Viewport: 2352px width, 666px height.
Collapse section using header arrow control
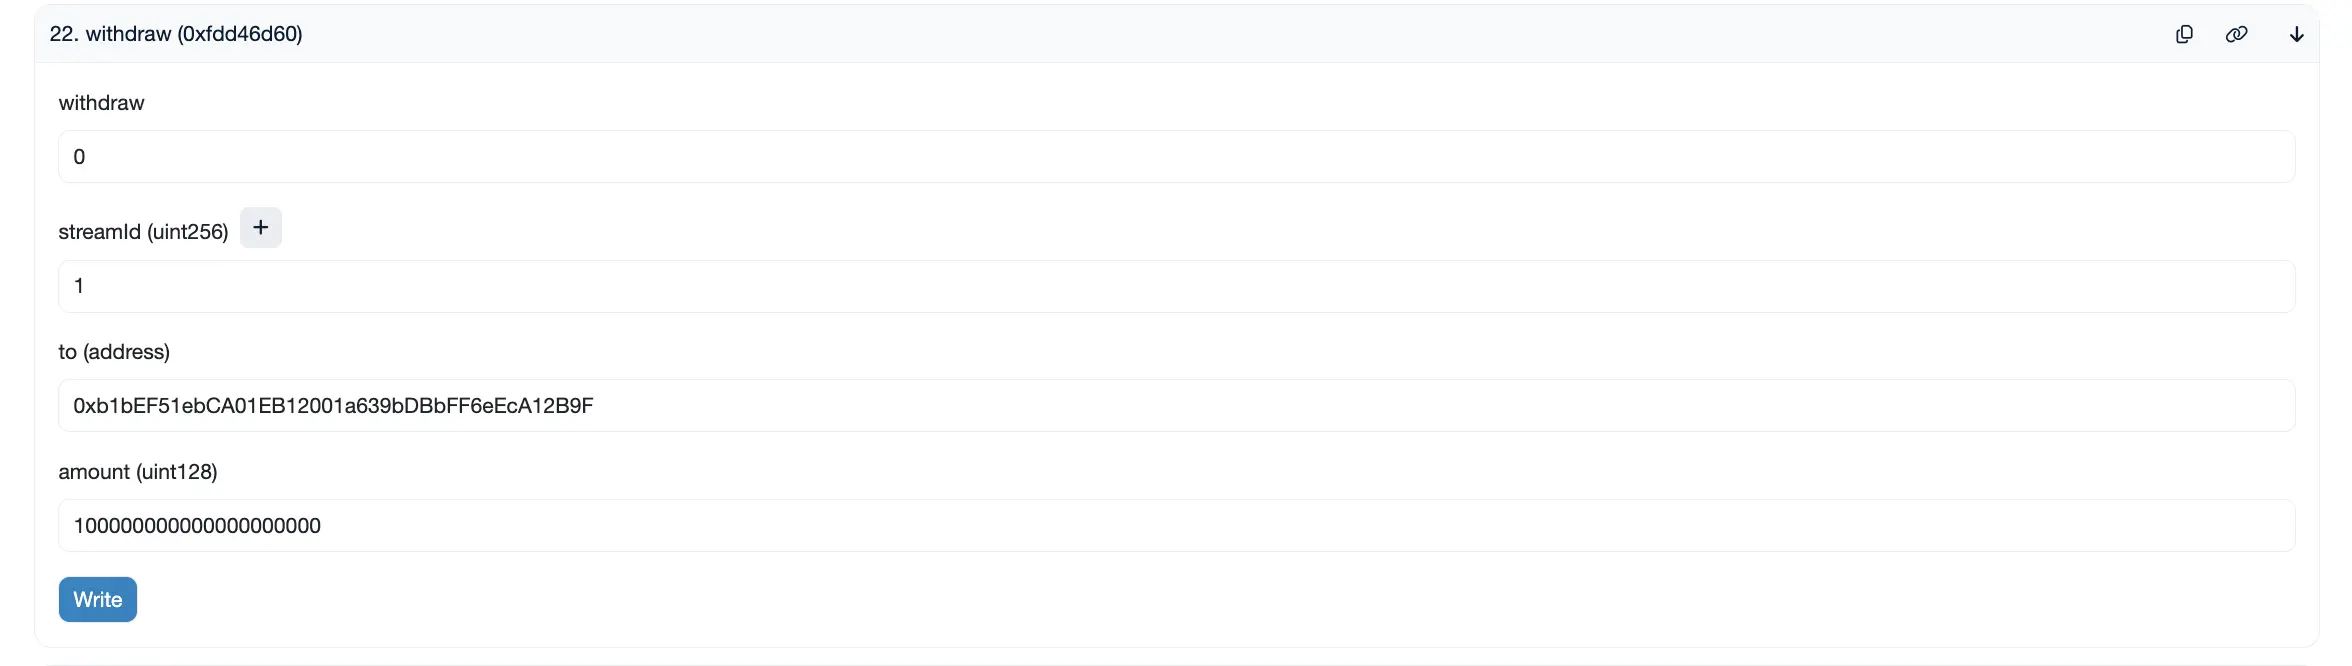2295,33
